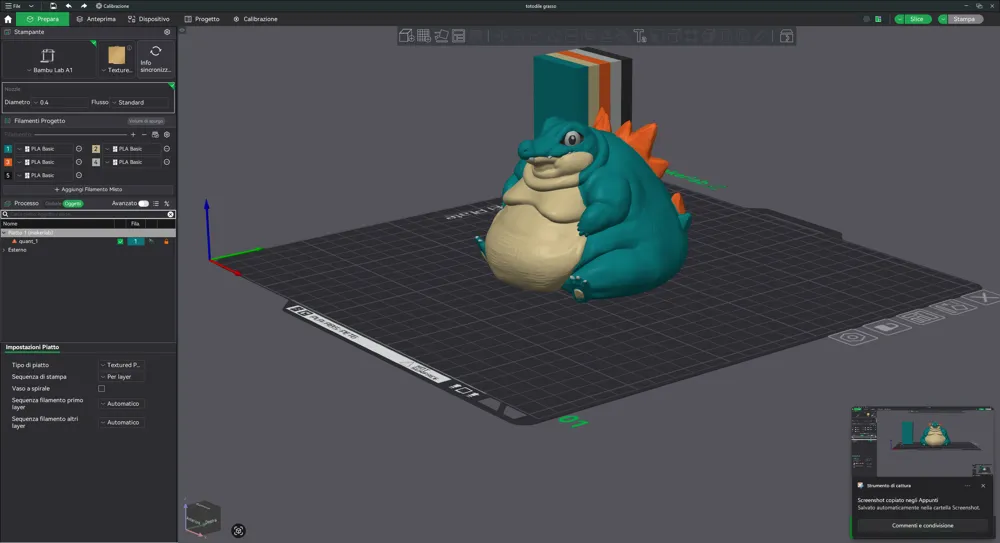Viewport: 1000px width, 543px height.
Task: Click quant_1 orange lock icon
Action: [166, 241]
